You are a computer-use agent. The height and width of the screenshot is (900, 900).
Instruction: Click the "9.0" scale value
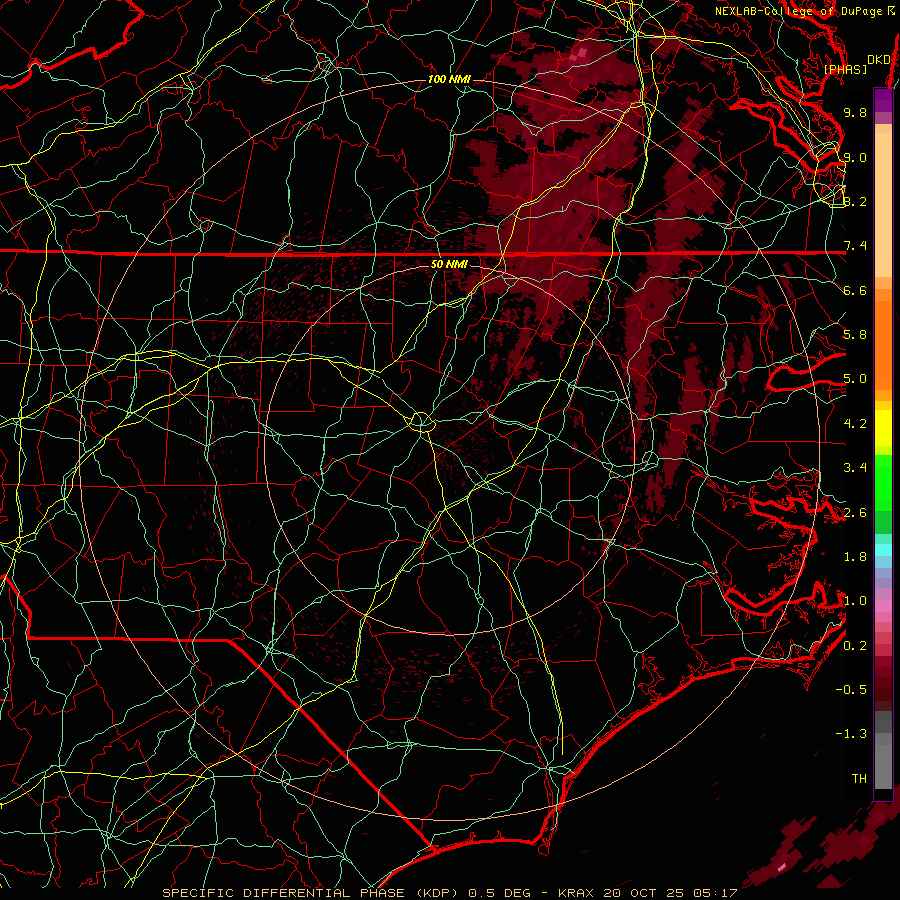pyautogui.click(x=855, y=157)
